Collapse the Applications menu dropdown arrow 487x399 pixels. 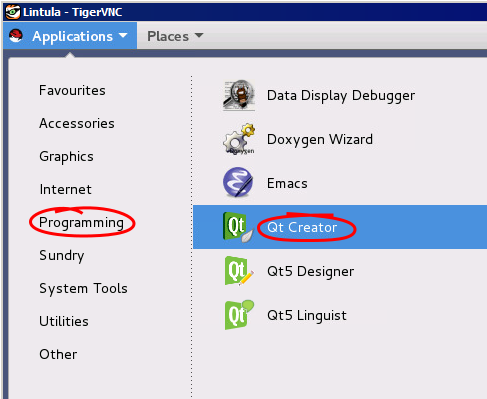click(123, 35)
